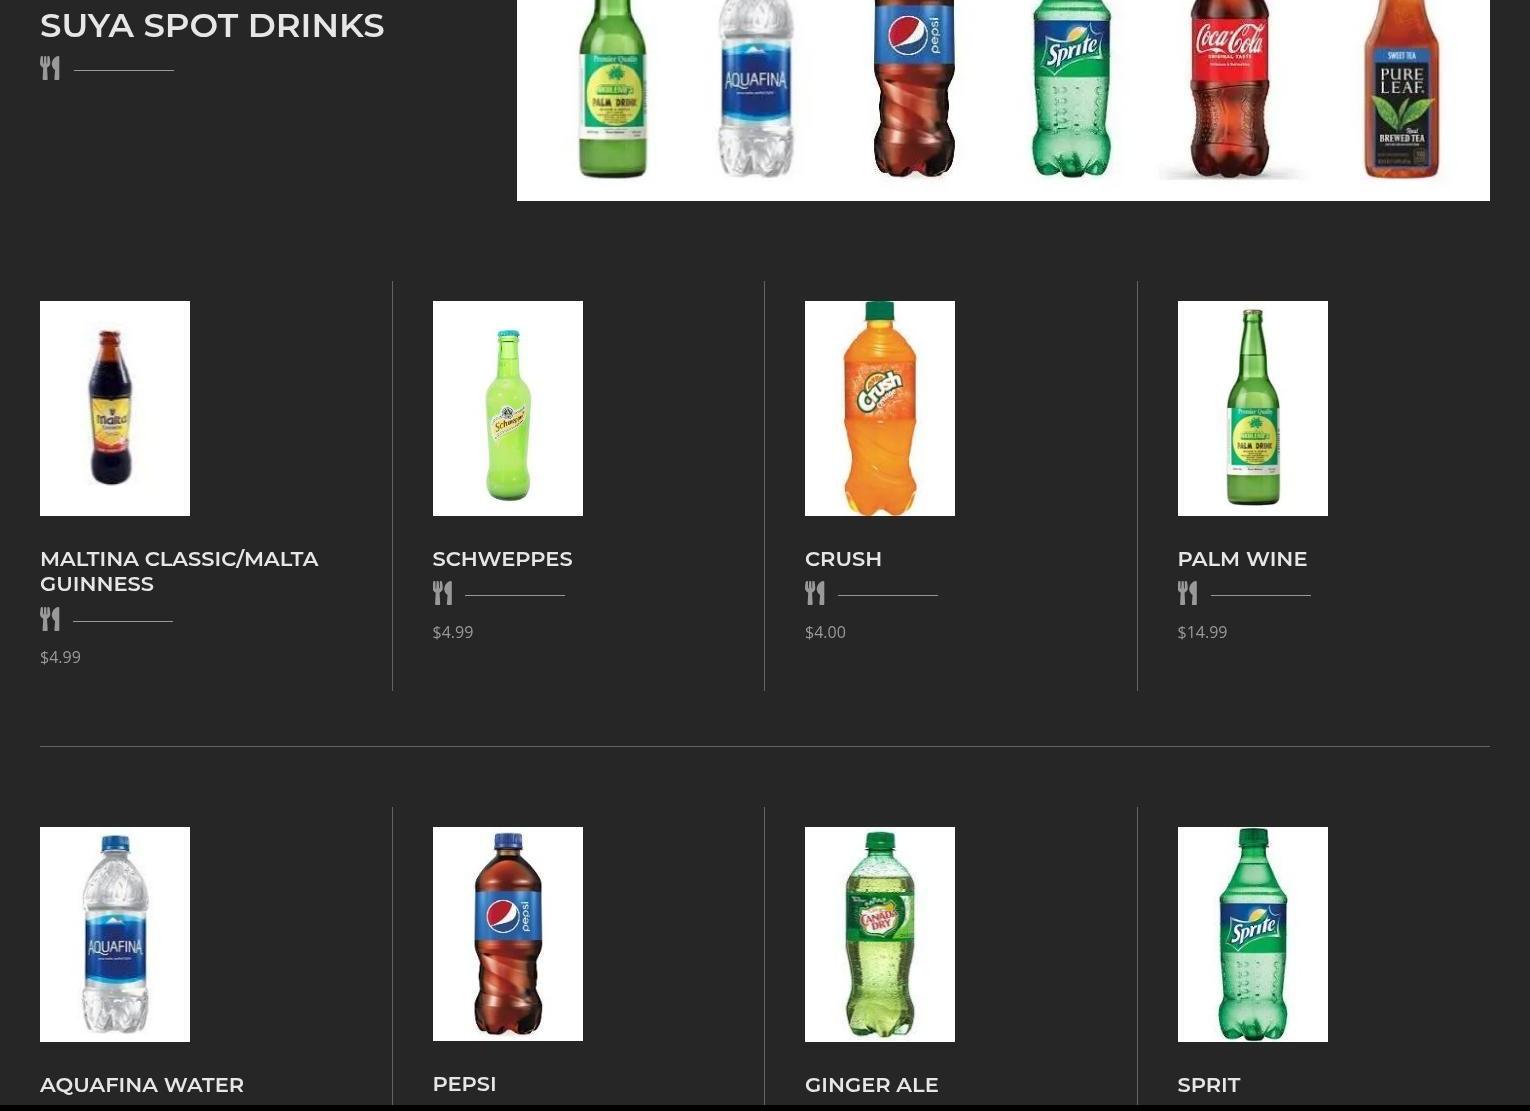The image size is (1530, 1111).
Task: Select the Aquafina Water product title
Action: [142, 1085]
